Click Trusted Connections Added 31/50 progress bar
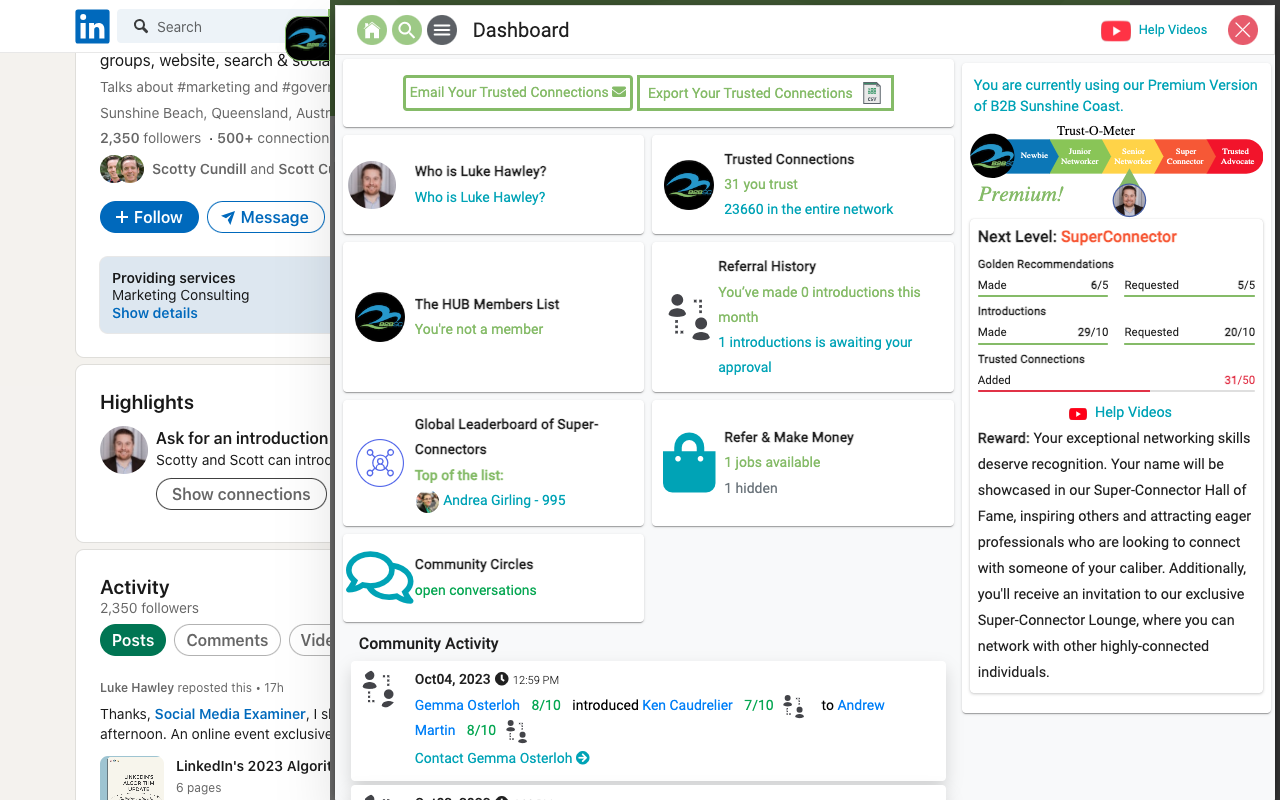 tap(1116, 390)
